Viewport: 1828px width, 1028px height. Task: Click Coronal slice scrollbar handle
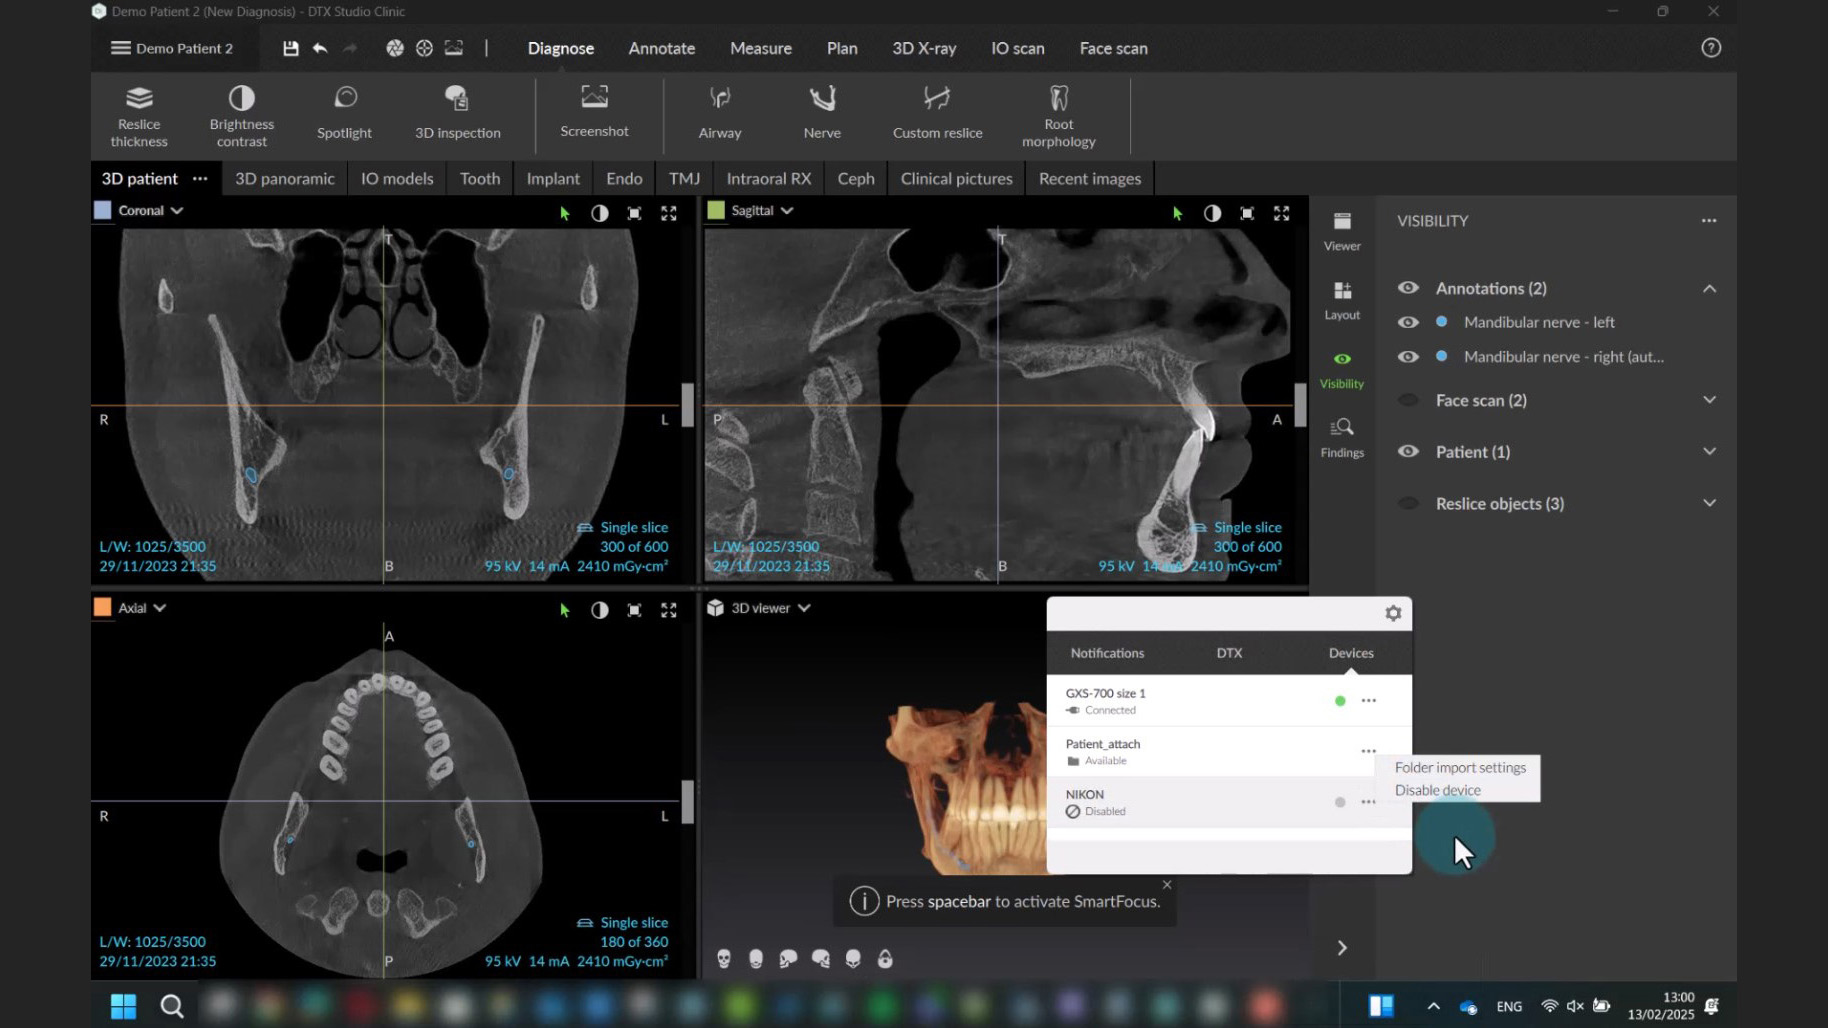[688, 405]
